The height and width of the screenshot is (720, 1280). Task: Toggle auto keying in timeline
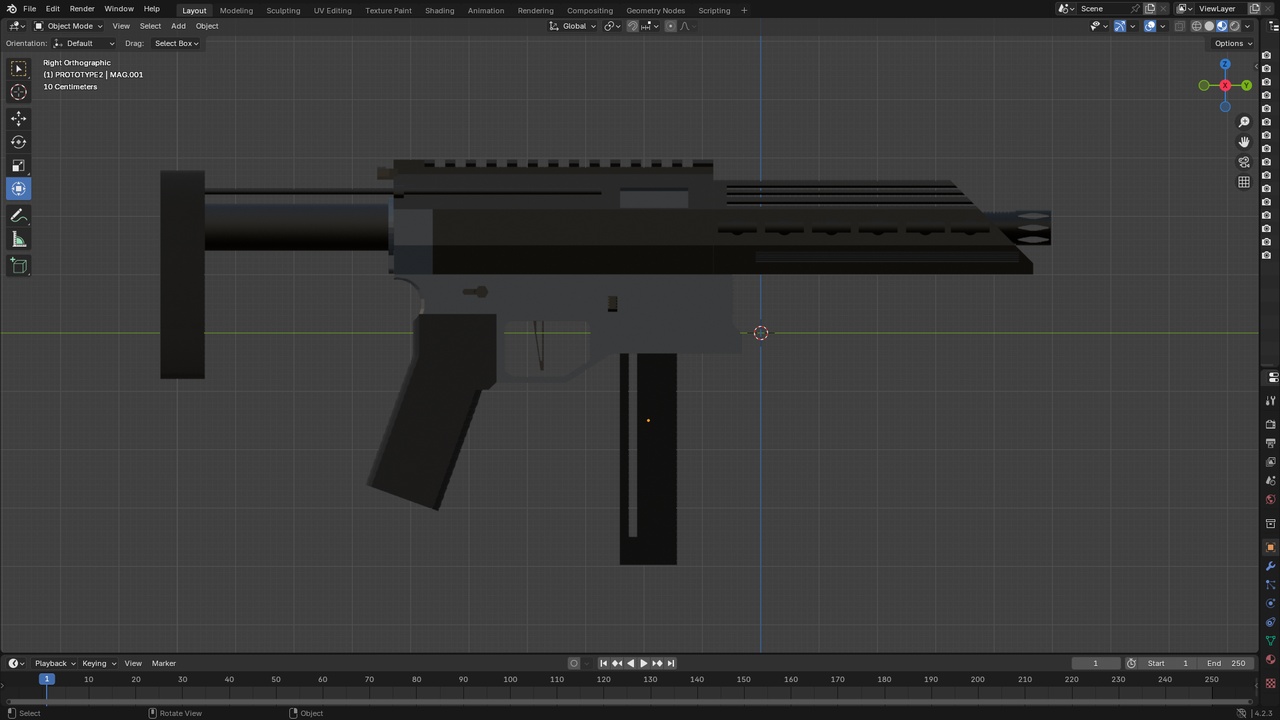[x=574, y=663]
